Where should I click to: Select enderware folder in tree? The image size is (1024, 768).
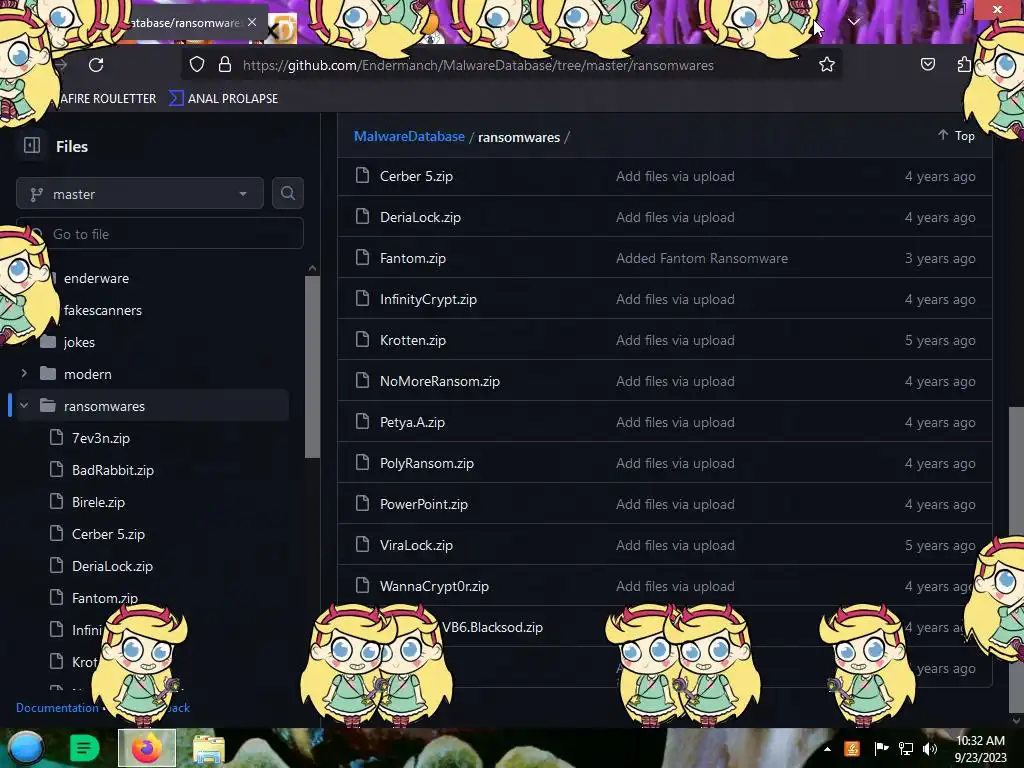click(96, 278)
